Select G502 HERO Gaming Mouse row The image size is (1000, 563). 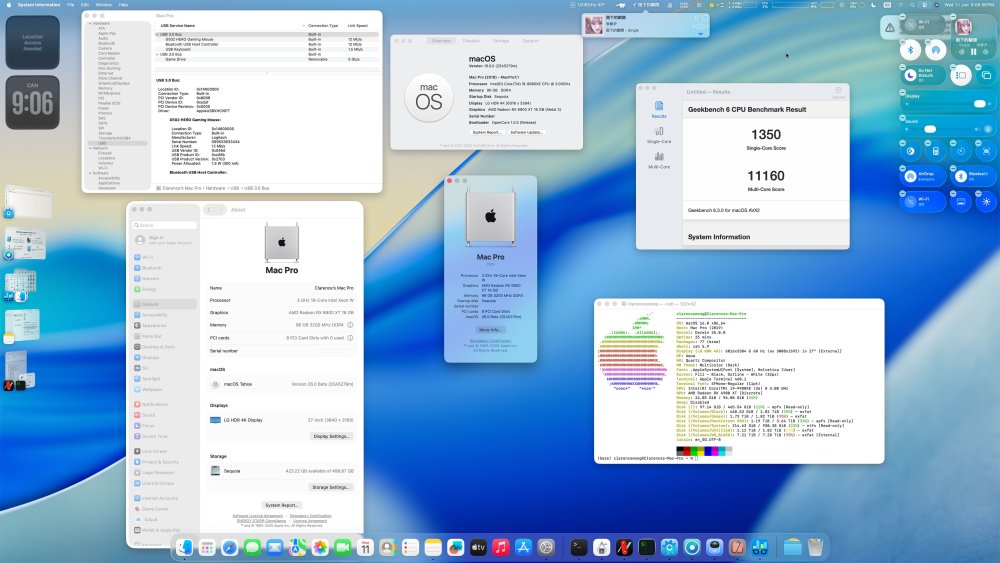coord(267,40)
